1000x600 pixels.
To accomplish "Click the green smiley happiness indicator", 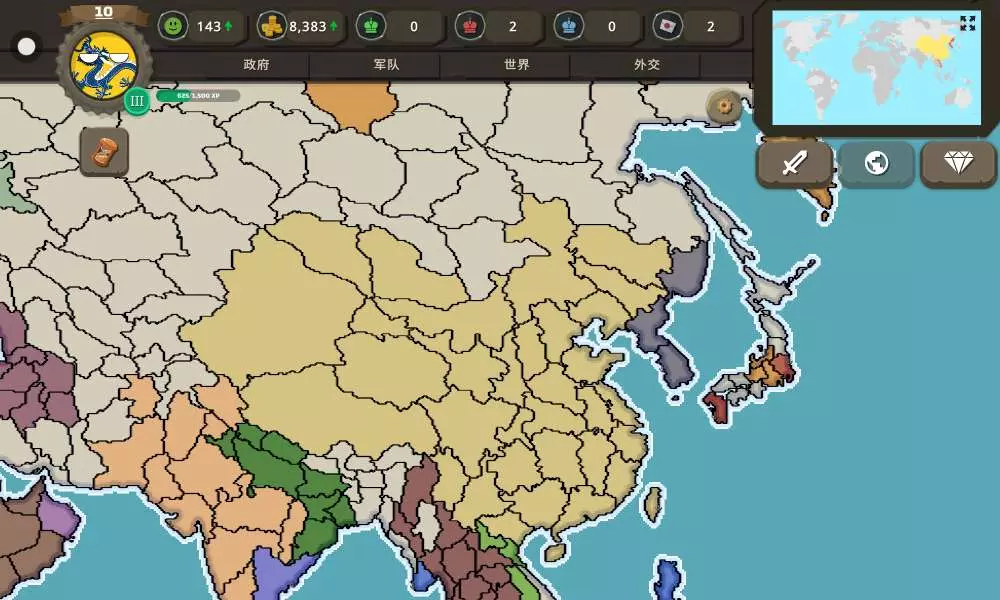I will click(174, 27).
